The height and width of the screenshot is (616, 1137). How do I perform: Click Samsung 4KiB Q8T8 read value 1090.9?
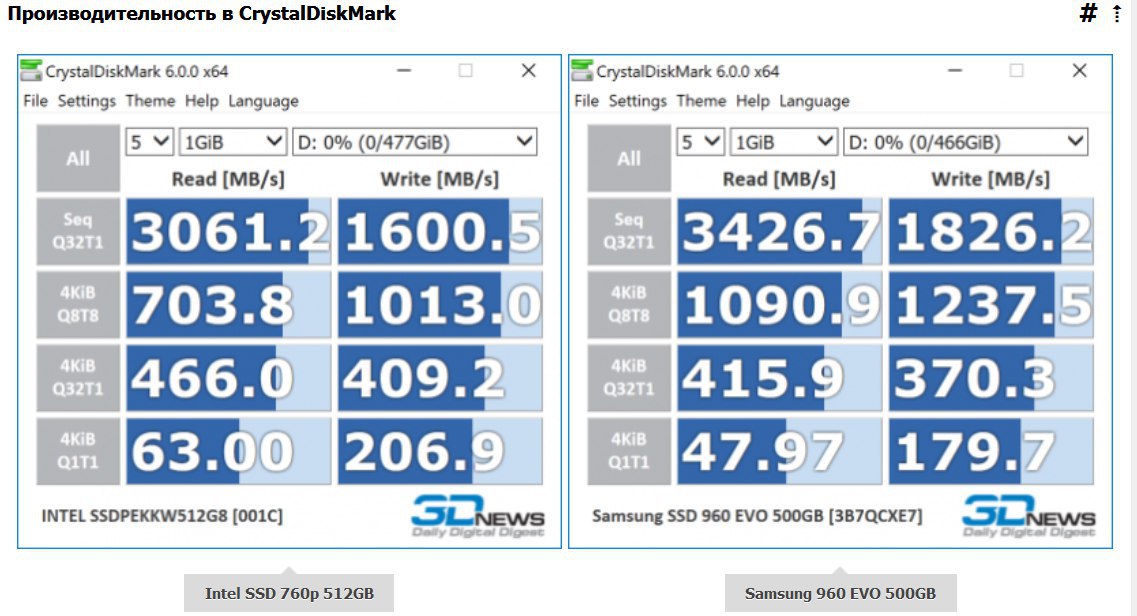point(780,304)
